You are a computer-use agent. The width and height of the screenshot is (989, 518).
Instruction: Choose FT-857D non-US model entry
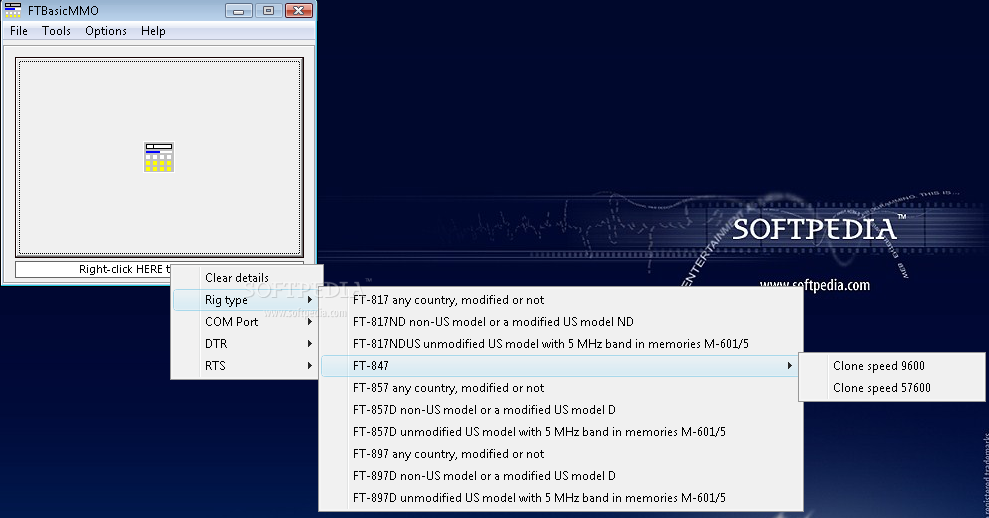(x=561, y=410)
